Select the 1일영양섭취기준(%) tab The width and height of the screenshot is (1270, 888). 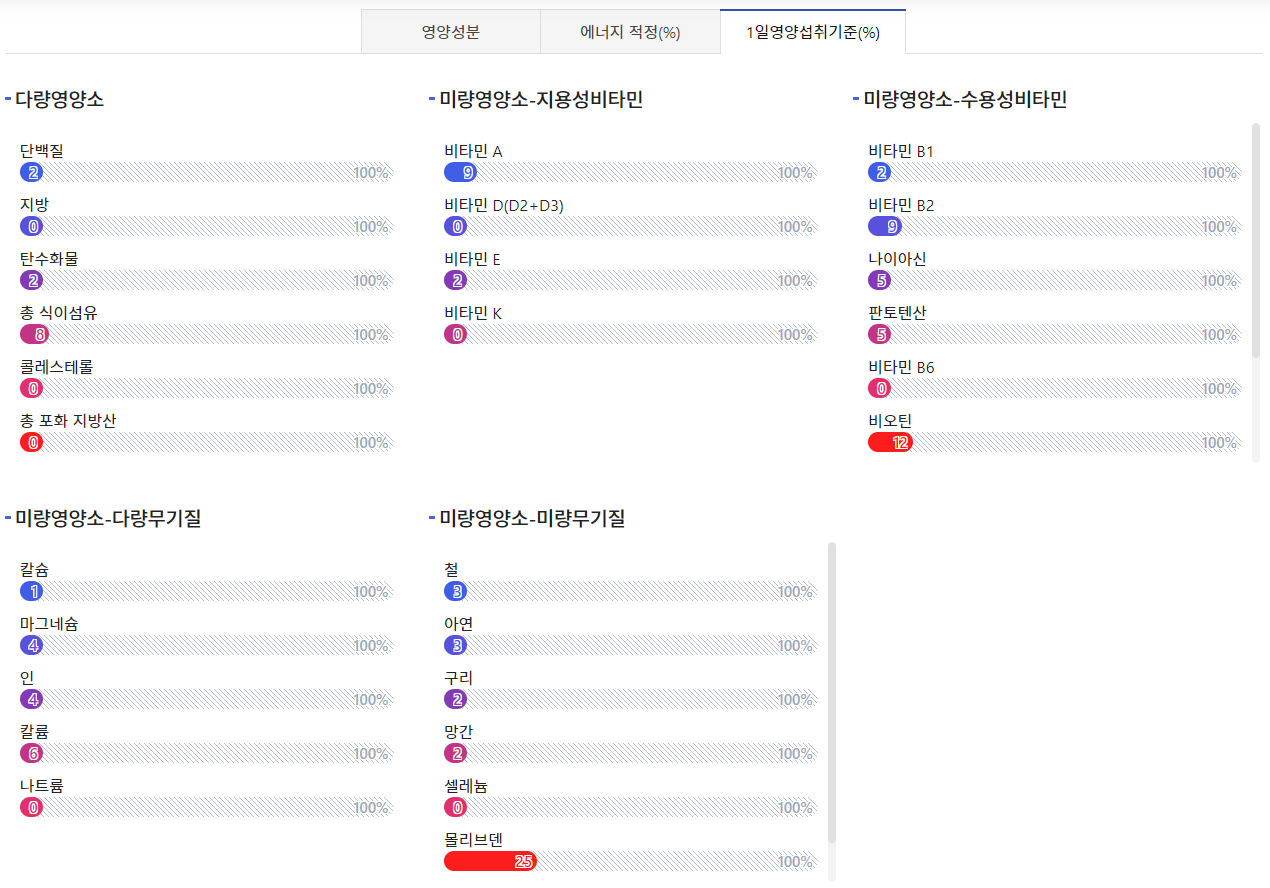[812, 32]
